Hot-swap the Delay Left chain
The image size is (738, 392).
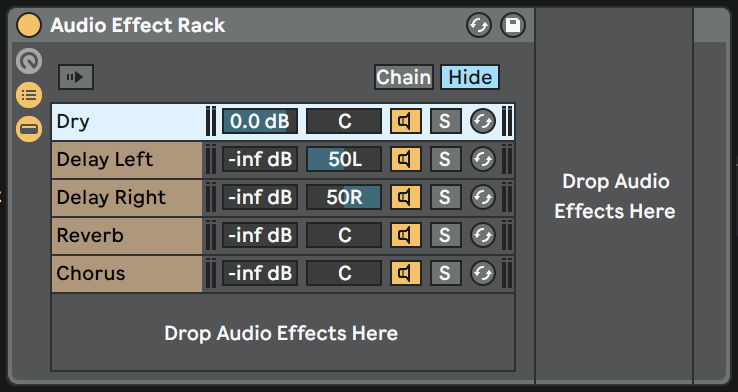[x=483, y=160]
